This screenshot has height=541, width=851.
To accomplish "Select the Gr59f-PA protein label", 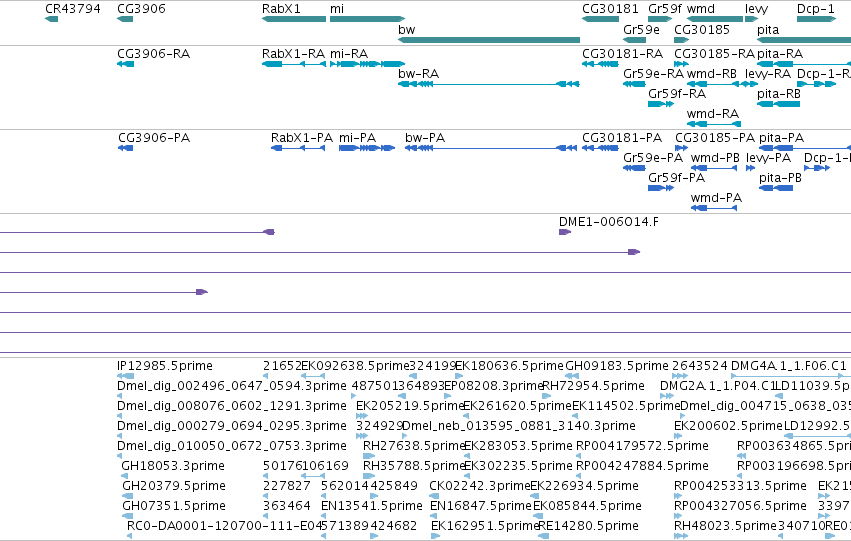I will [676, 178].
